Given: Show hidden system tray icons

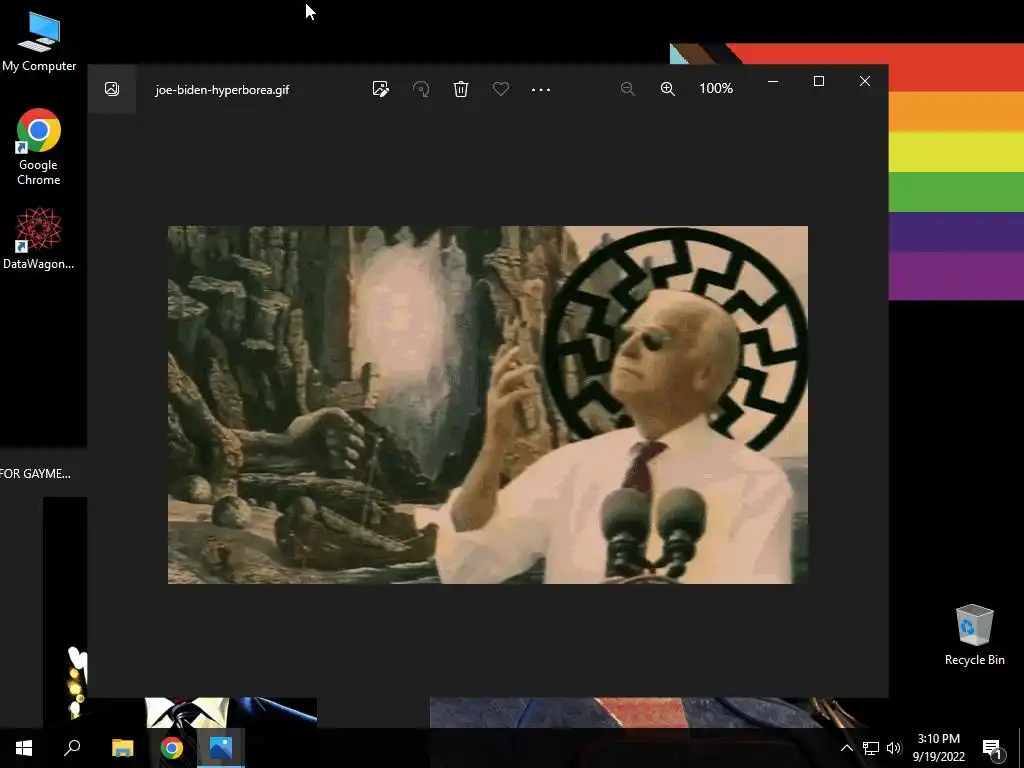Looking at the screenshot, I should pyautogui.click(x=846, y=748).
